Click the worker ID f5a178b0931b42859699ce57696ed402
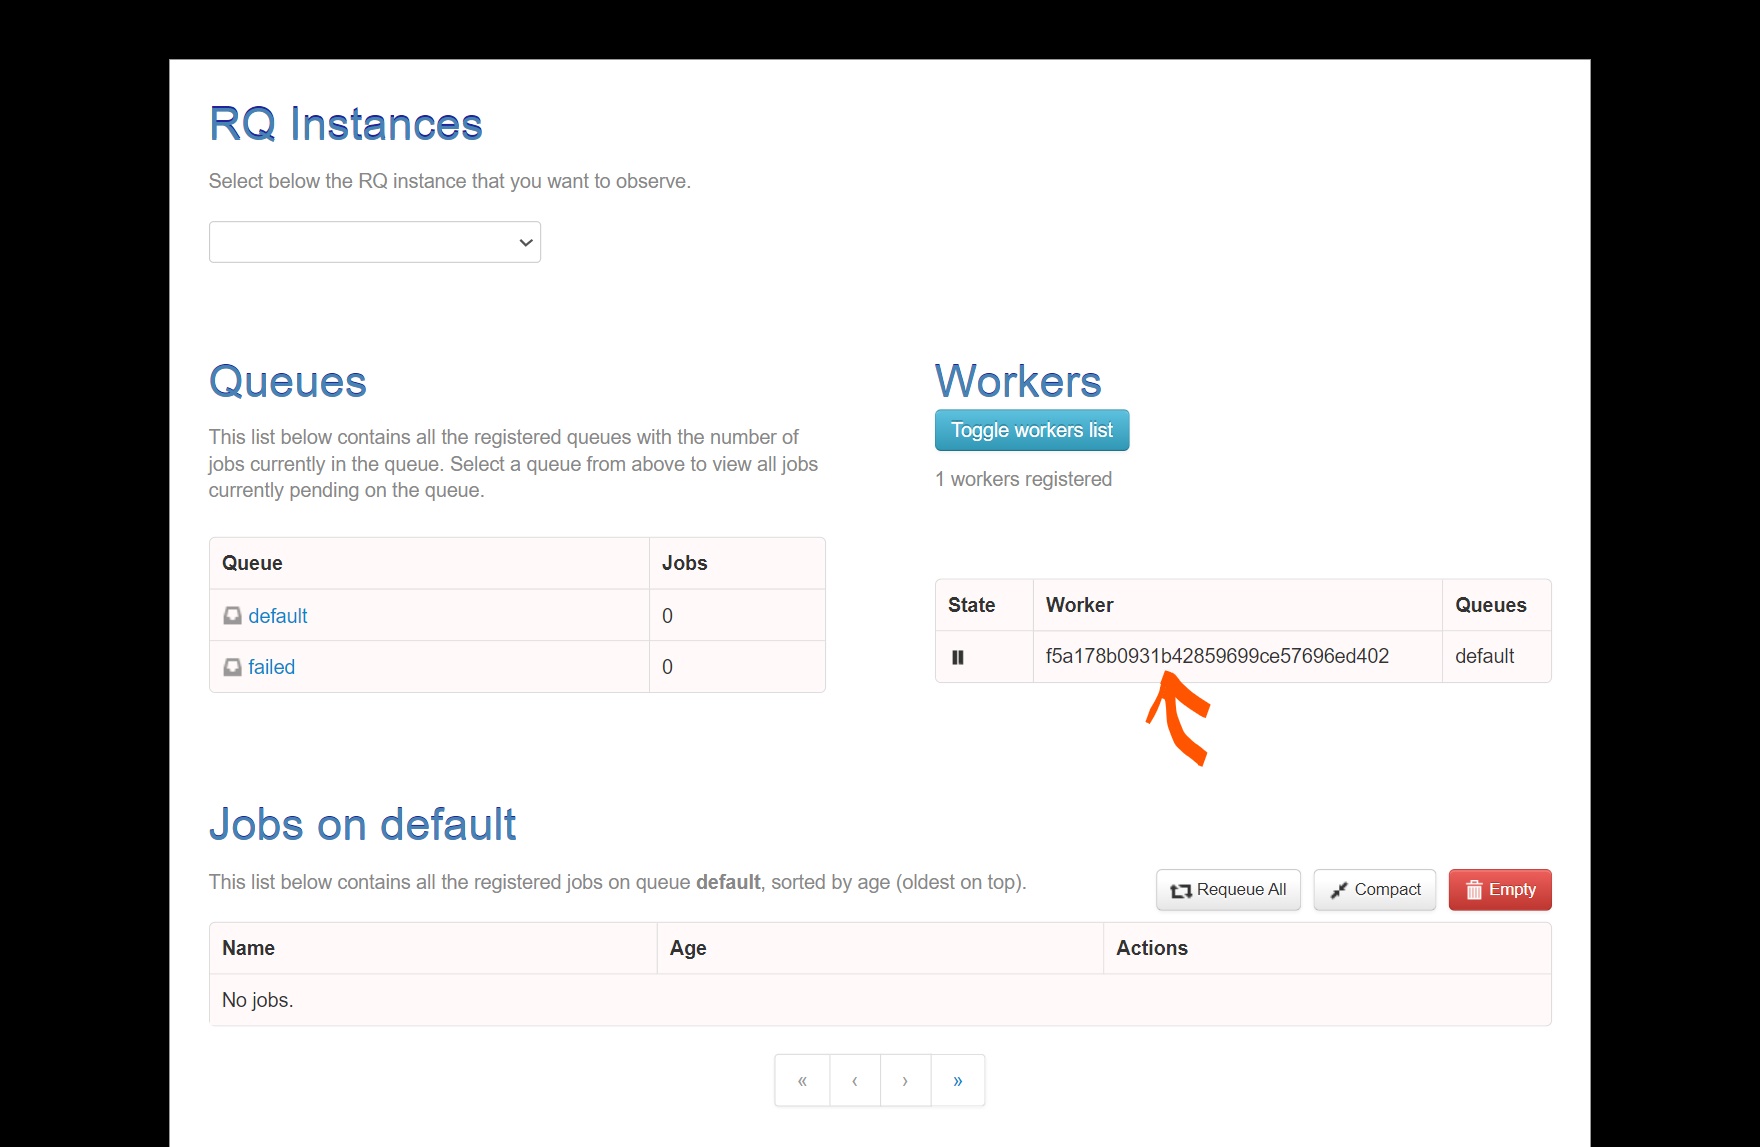 1217,657
